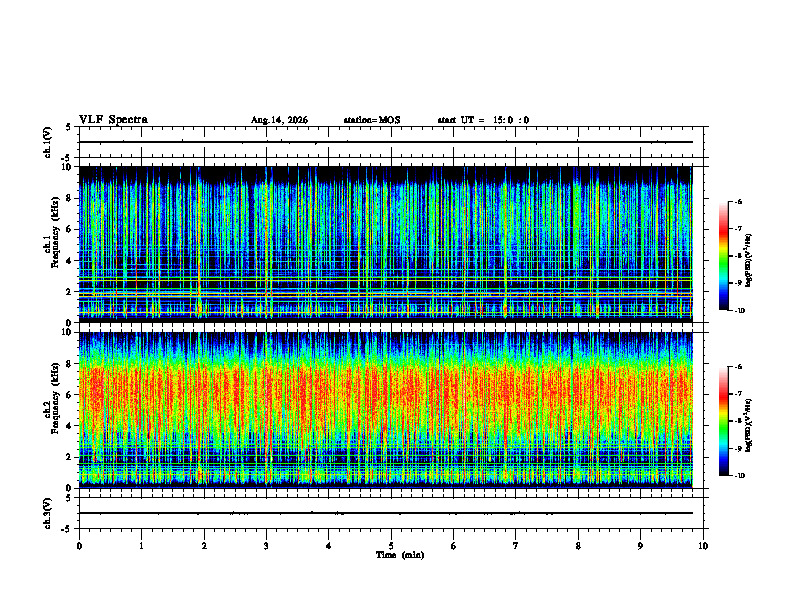Click the -7 label on ch.1 colorbar

click(x=738, y=229)
